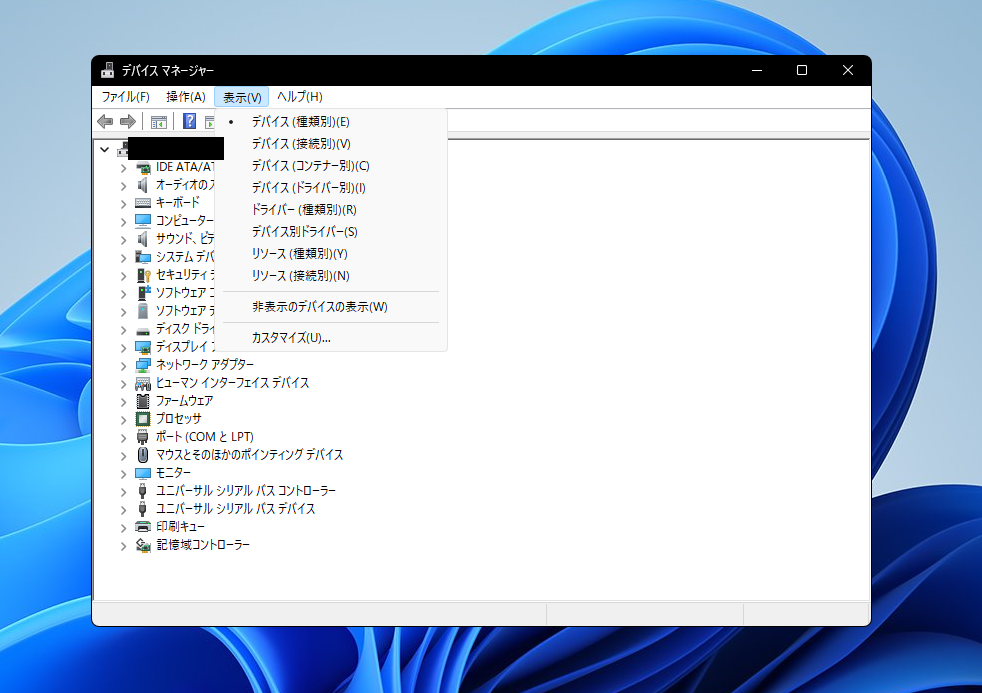
Task: Expand the ネットワーク アダプター node
Action: (x=123, y=366)
